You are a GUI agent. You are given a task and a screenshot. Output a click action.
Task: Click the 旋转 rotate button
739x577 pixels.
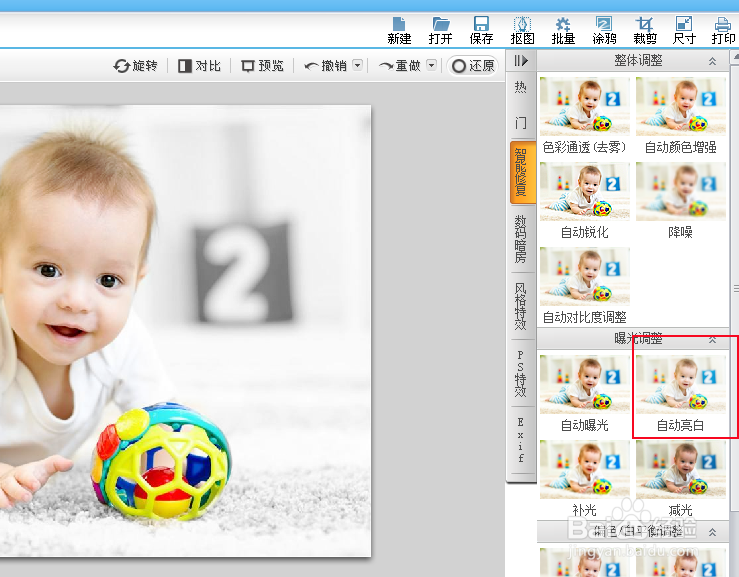click(135, 66)
